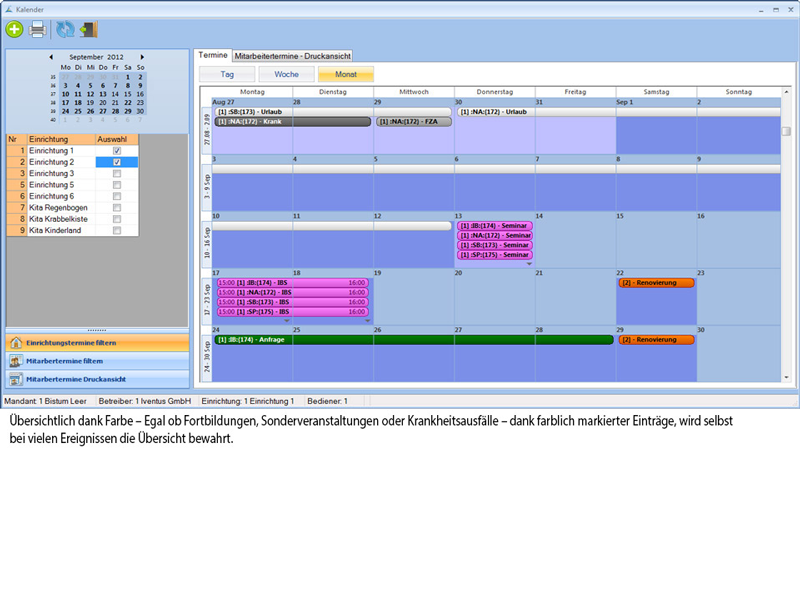Switch to Tag view
This screenshot has width=800, height=600.
(x=227, y=74)
